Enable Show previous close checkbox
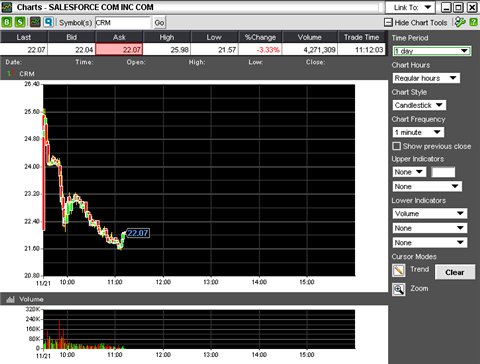 (397, 146)
